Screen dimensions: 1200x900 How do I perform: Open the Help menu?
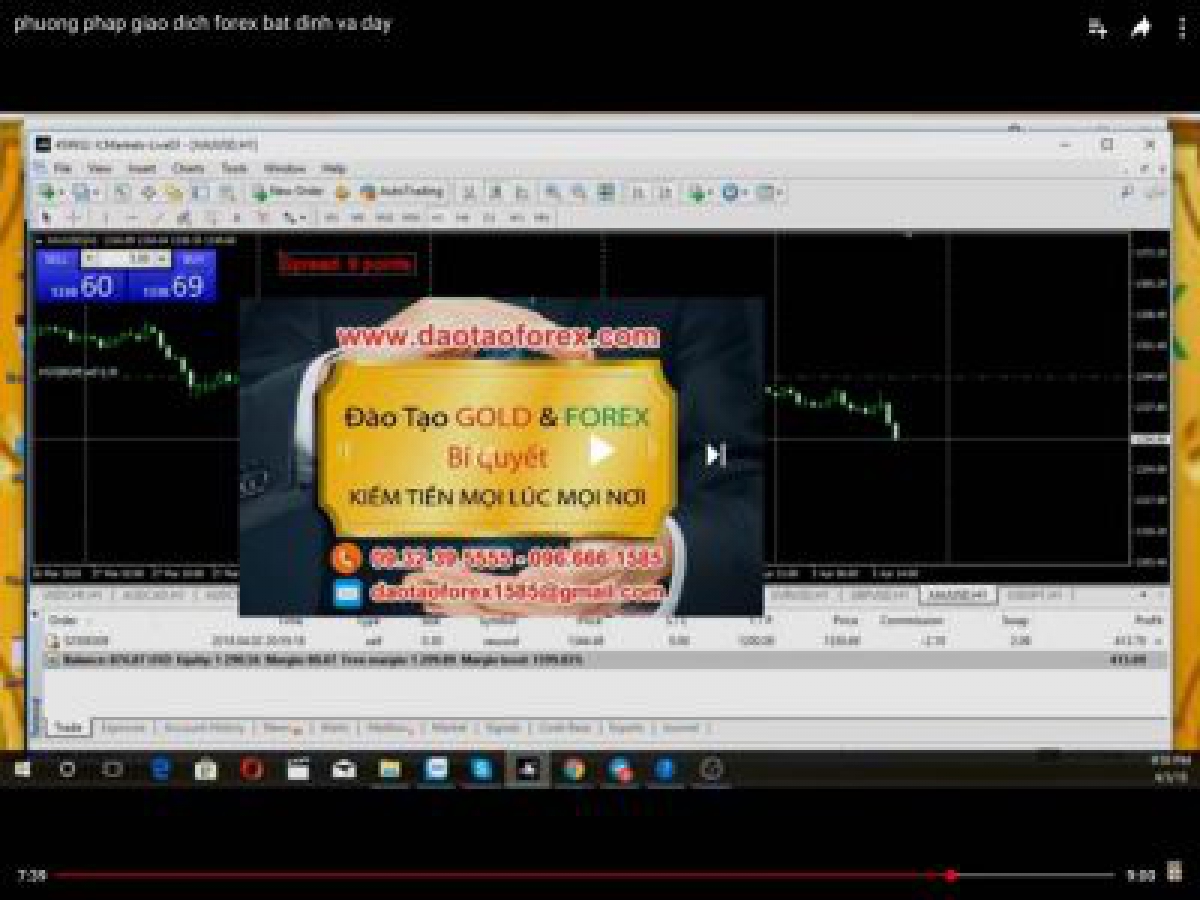pyautogui.click(x=334, y=168)
